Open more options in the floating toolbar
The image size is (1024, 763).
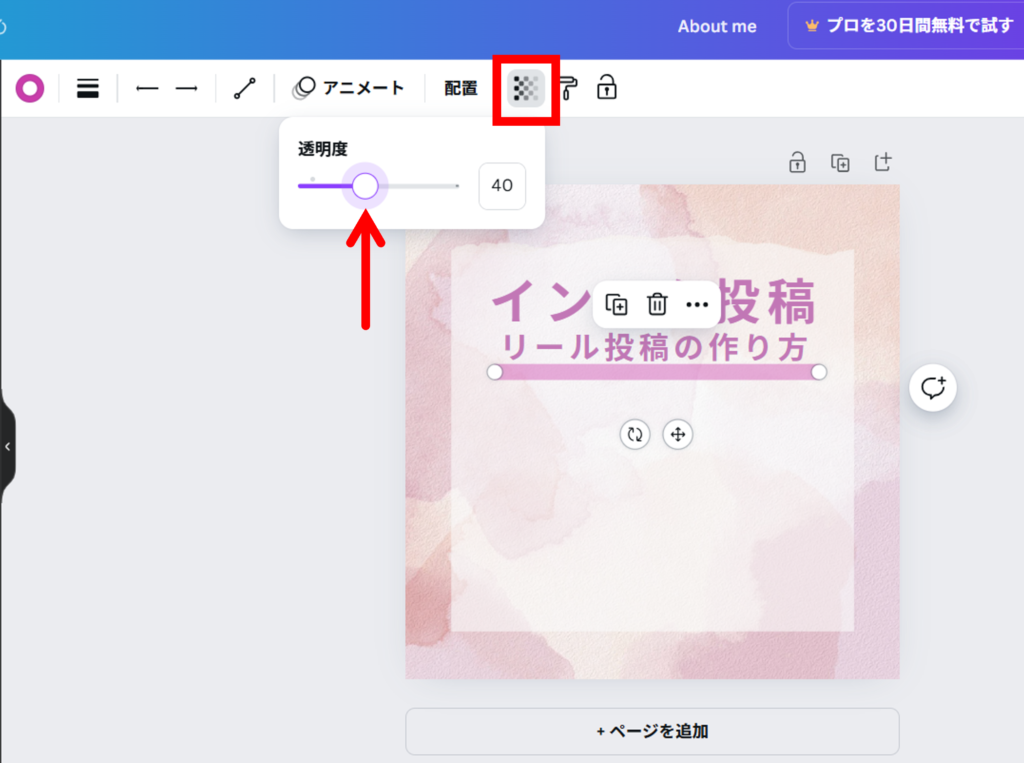(697, 305)
